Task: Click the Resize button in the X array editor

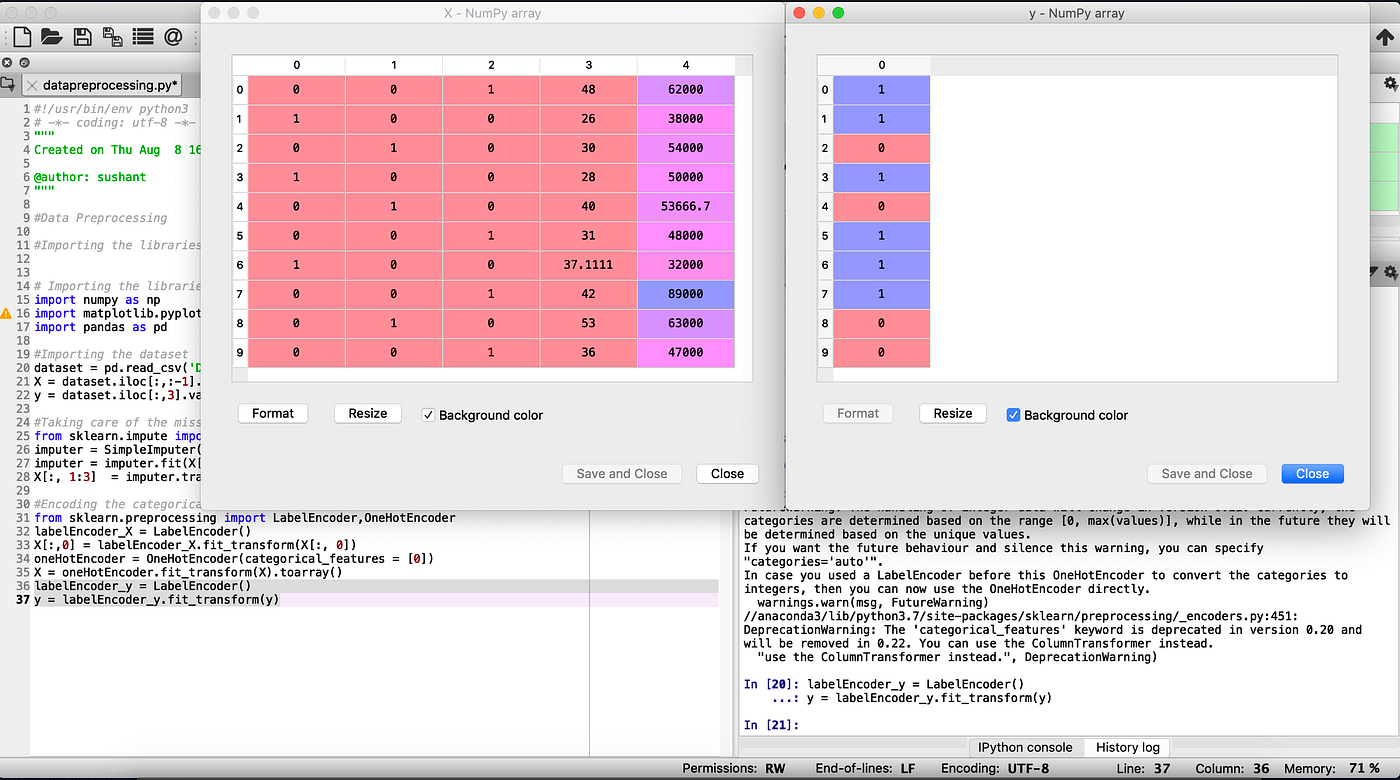Action: click(x=367, y=413)
